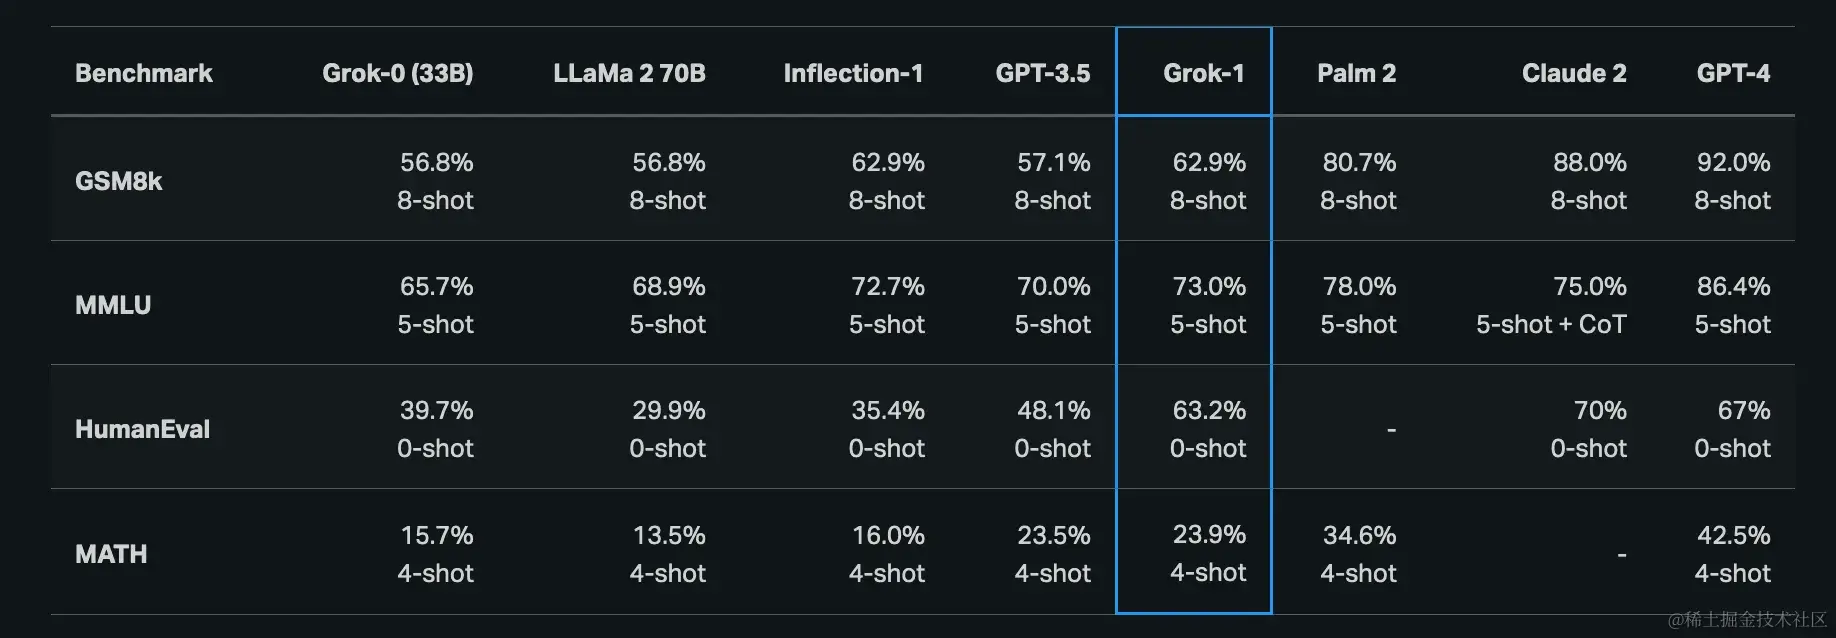Click the GPT-4 column header
This screenshot has width=1836, height=638.
pyautogui.click(x=1733, y=73)
